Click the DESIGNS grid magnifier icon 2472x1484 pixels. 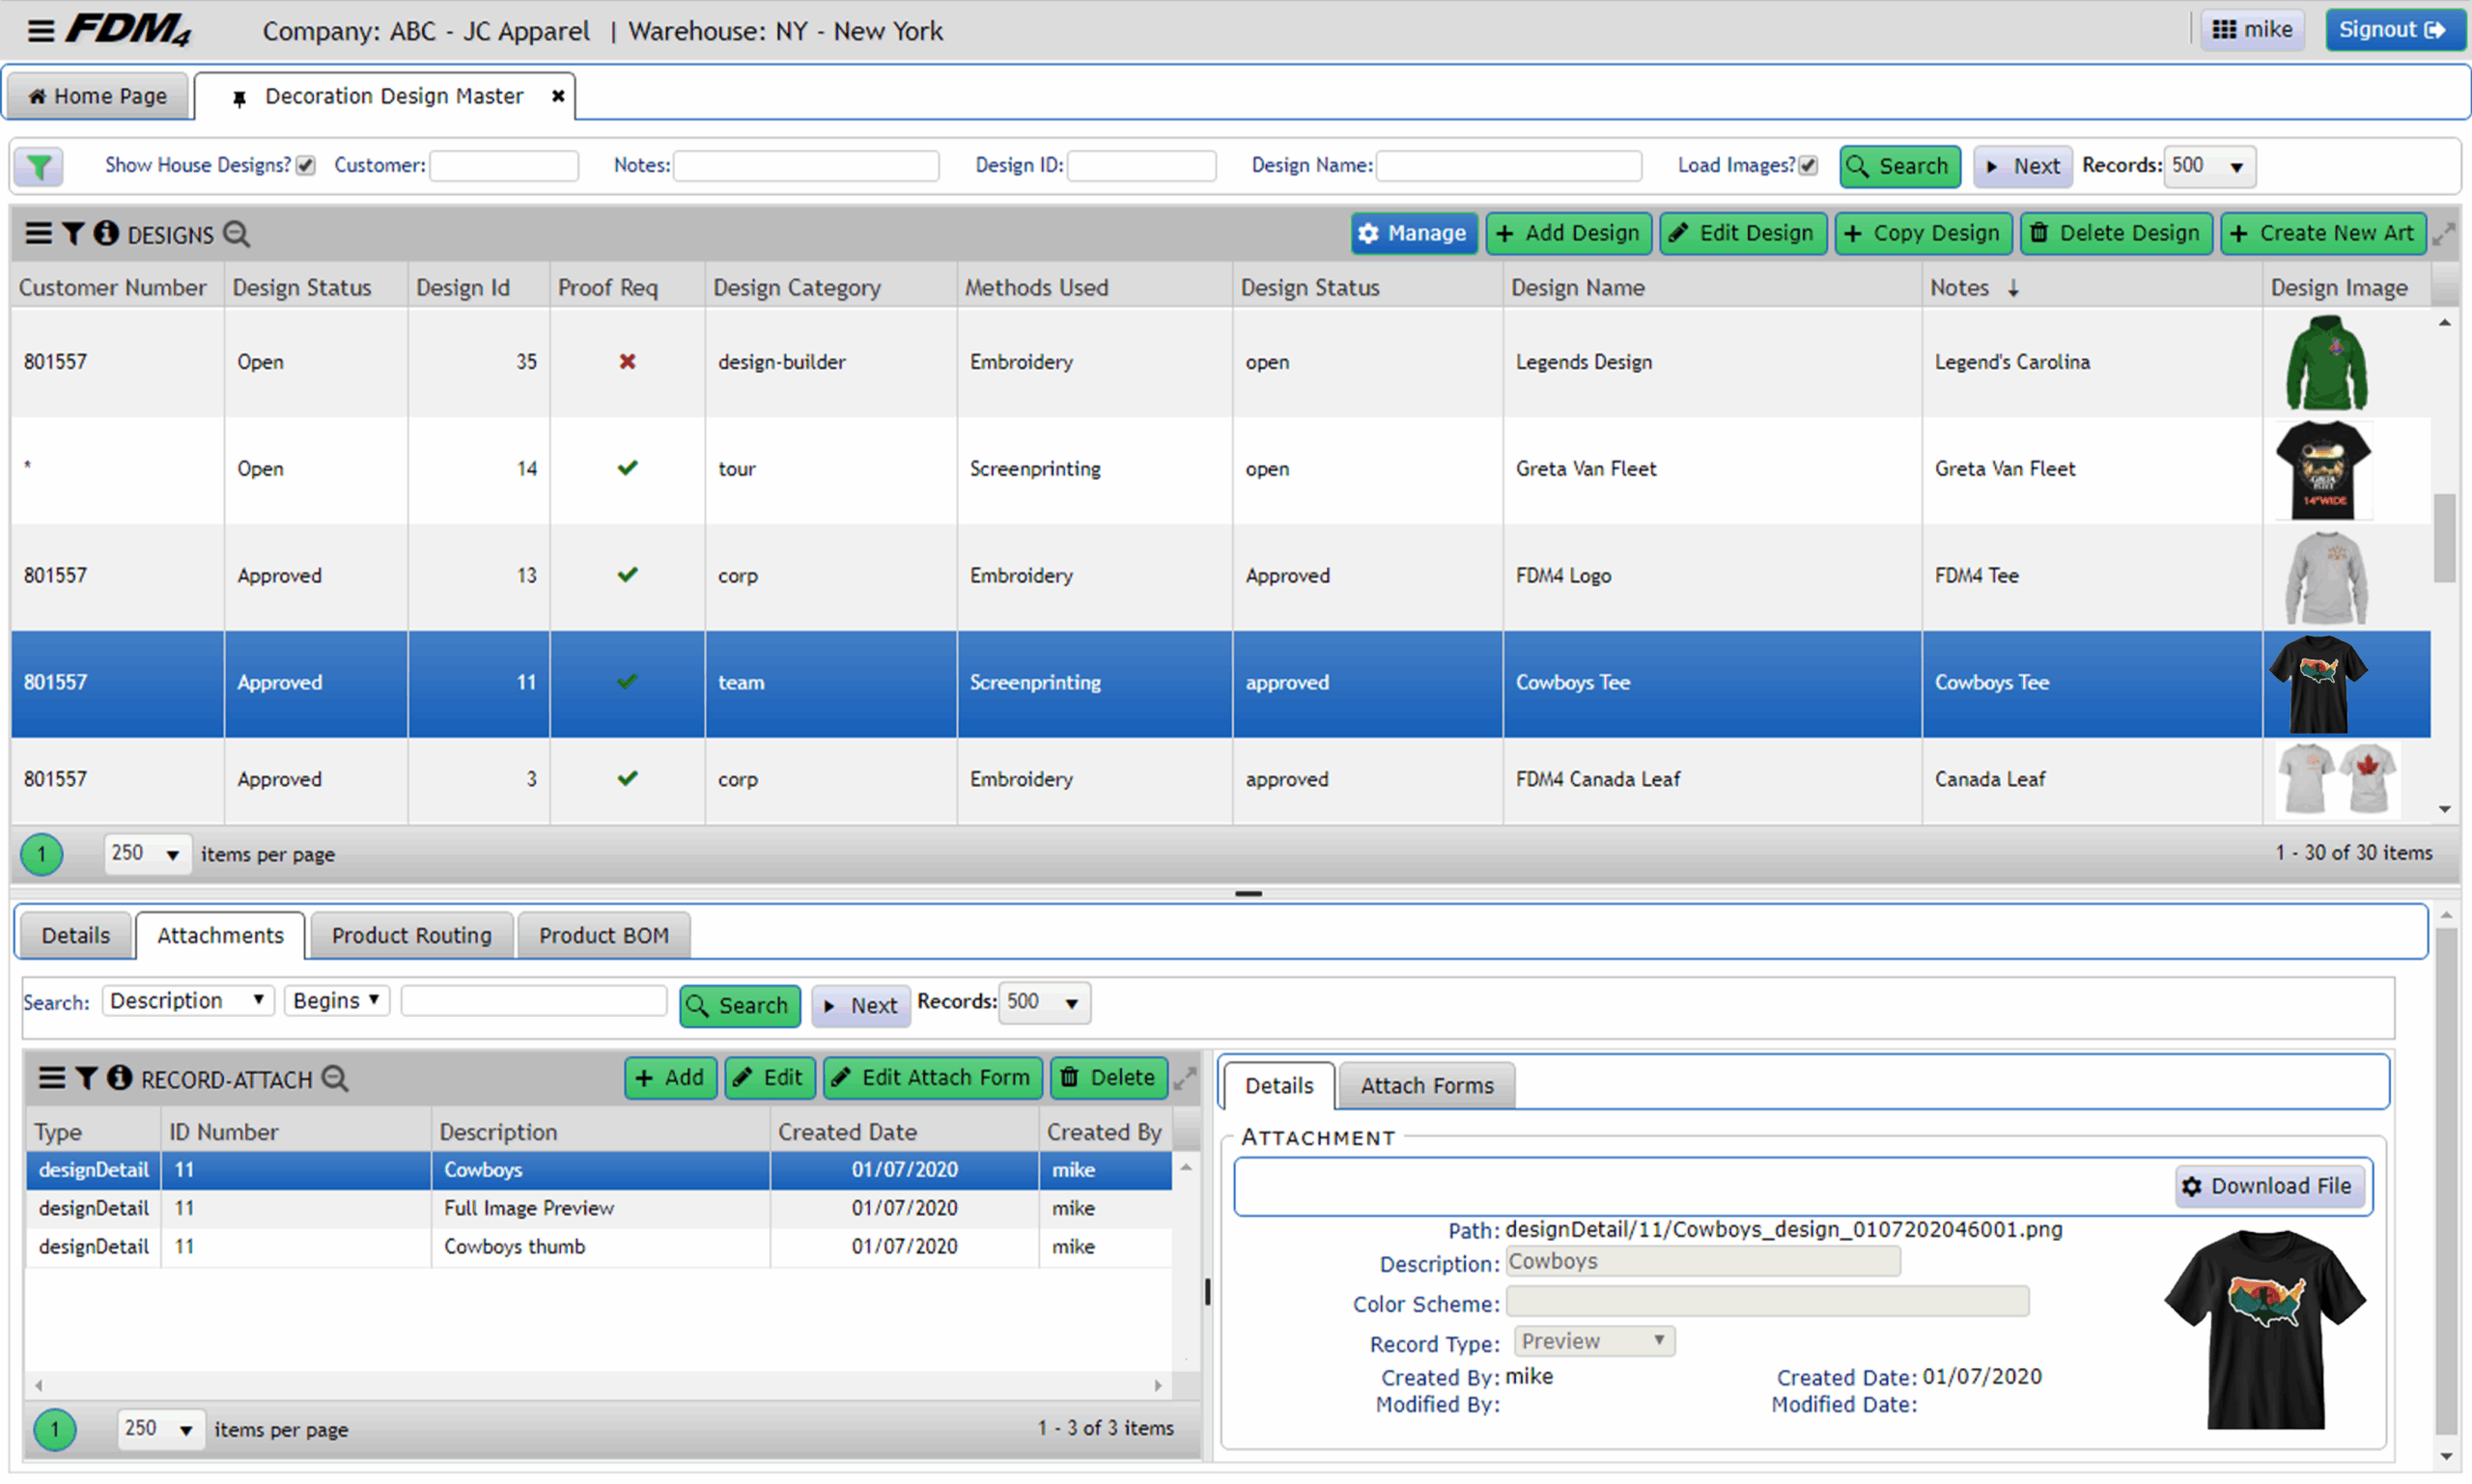pos(237,234)
